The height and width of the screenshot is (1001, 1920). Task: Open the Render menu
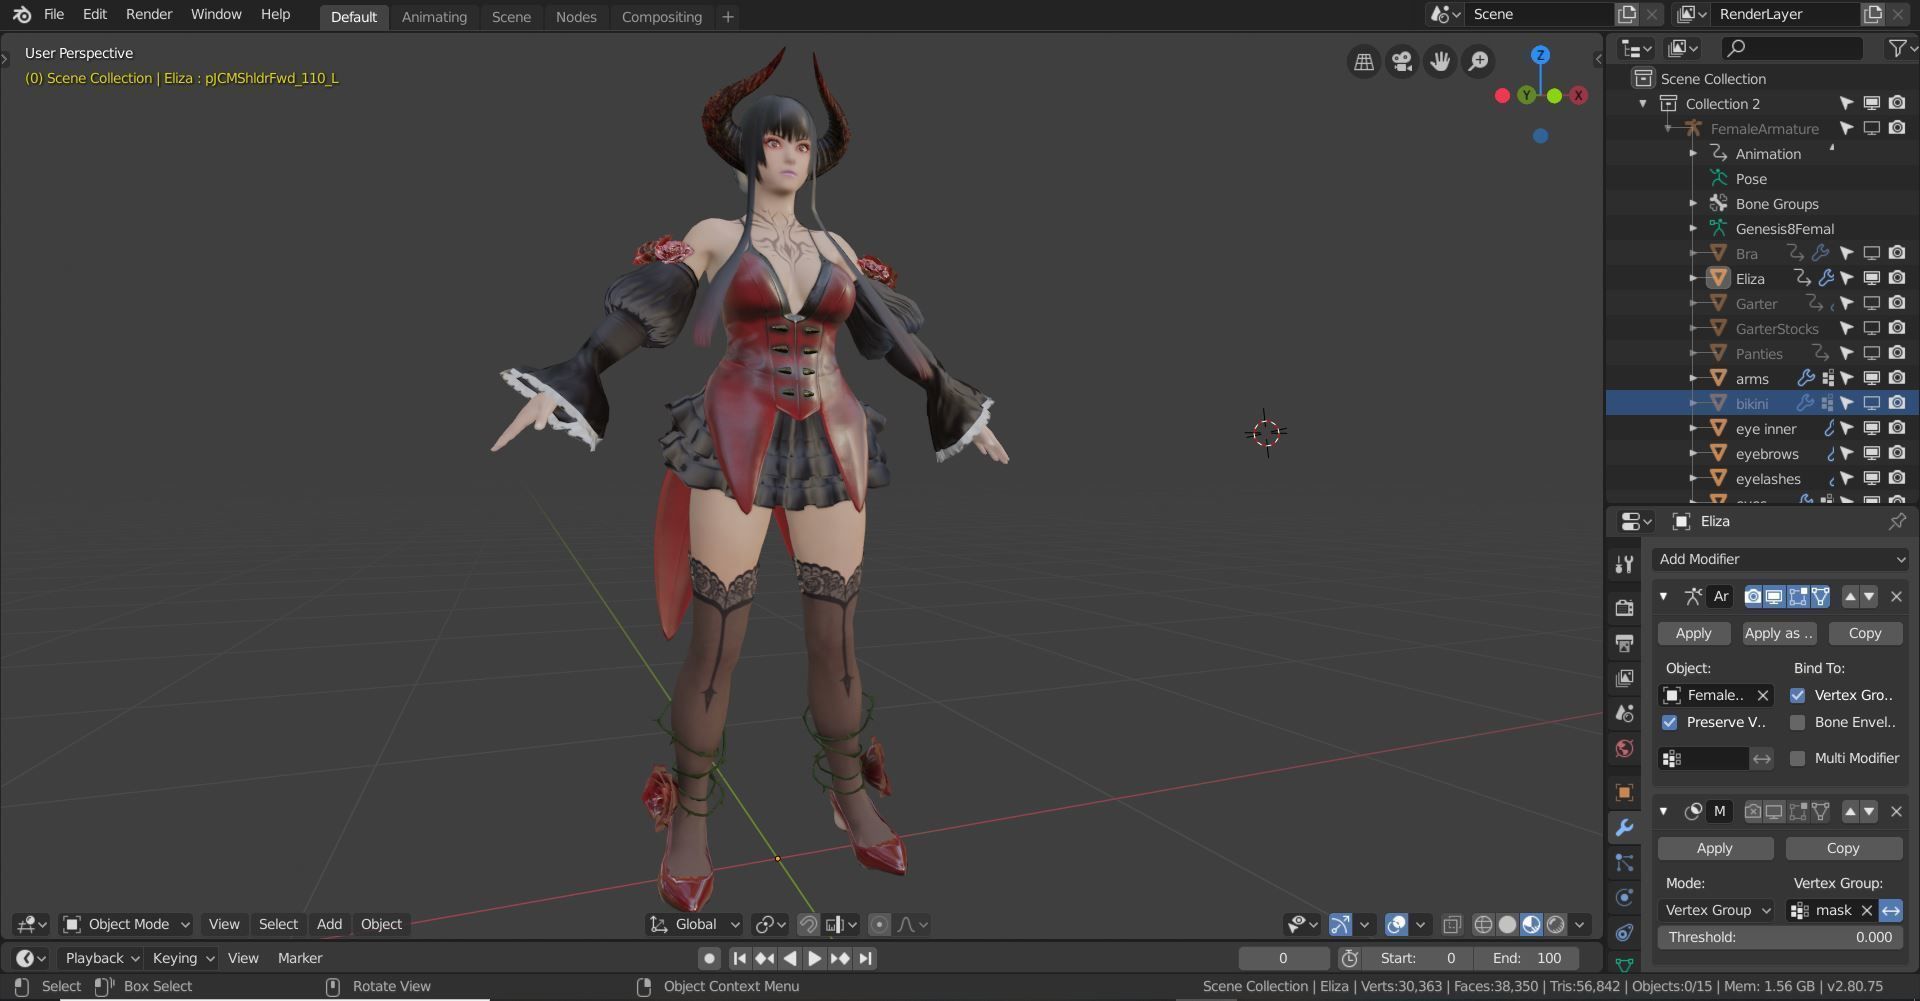click(x=149, y=14)
